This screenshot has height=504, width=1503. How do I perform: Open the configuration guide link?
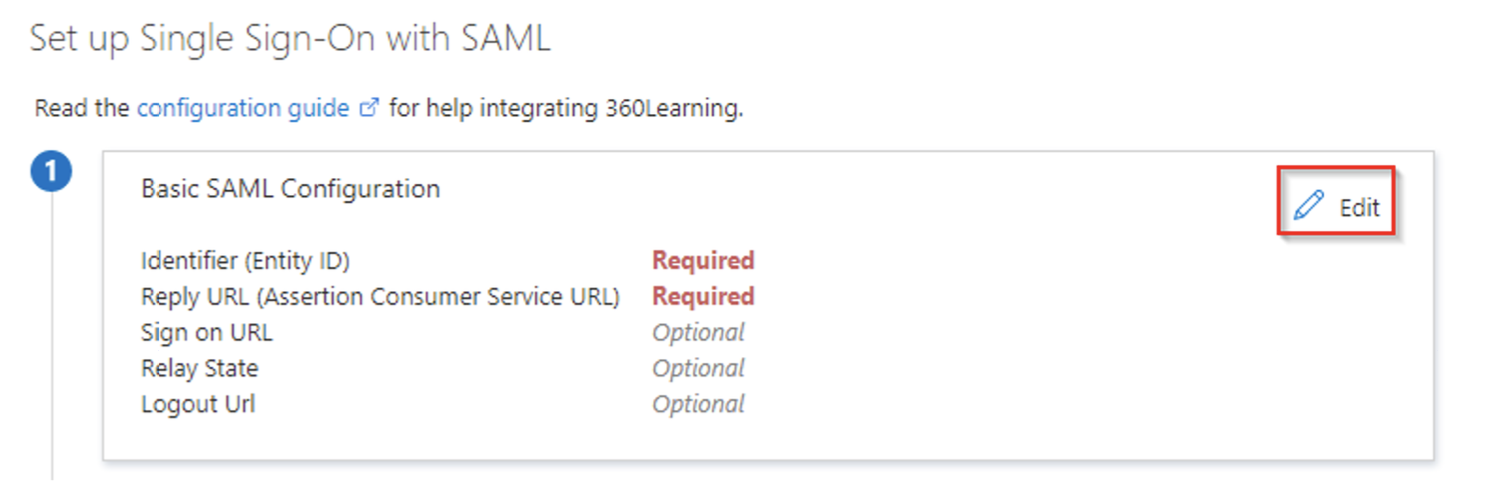(243, 107)
